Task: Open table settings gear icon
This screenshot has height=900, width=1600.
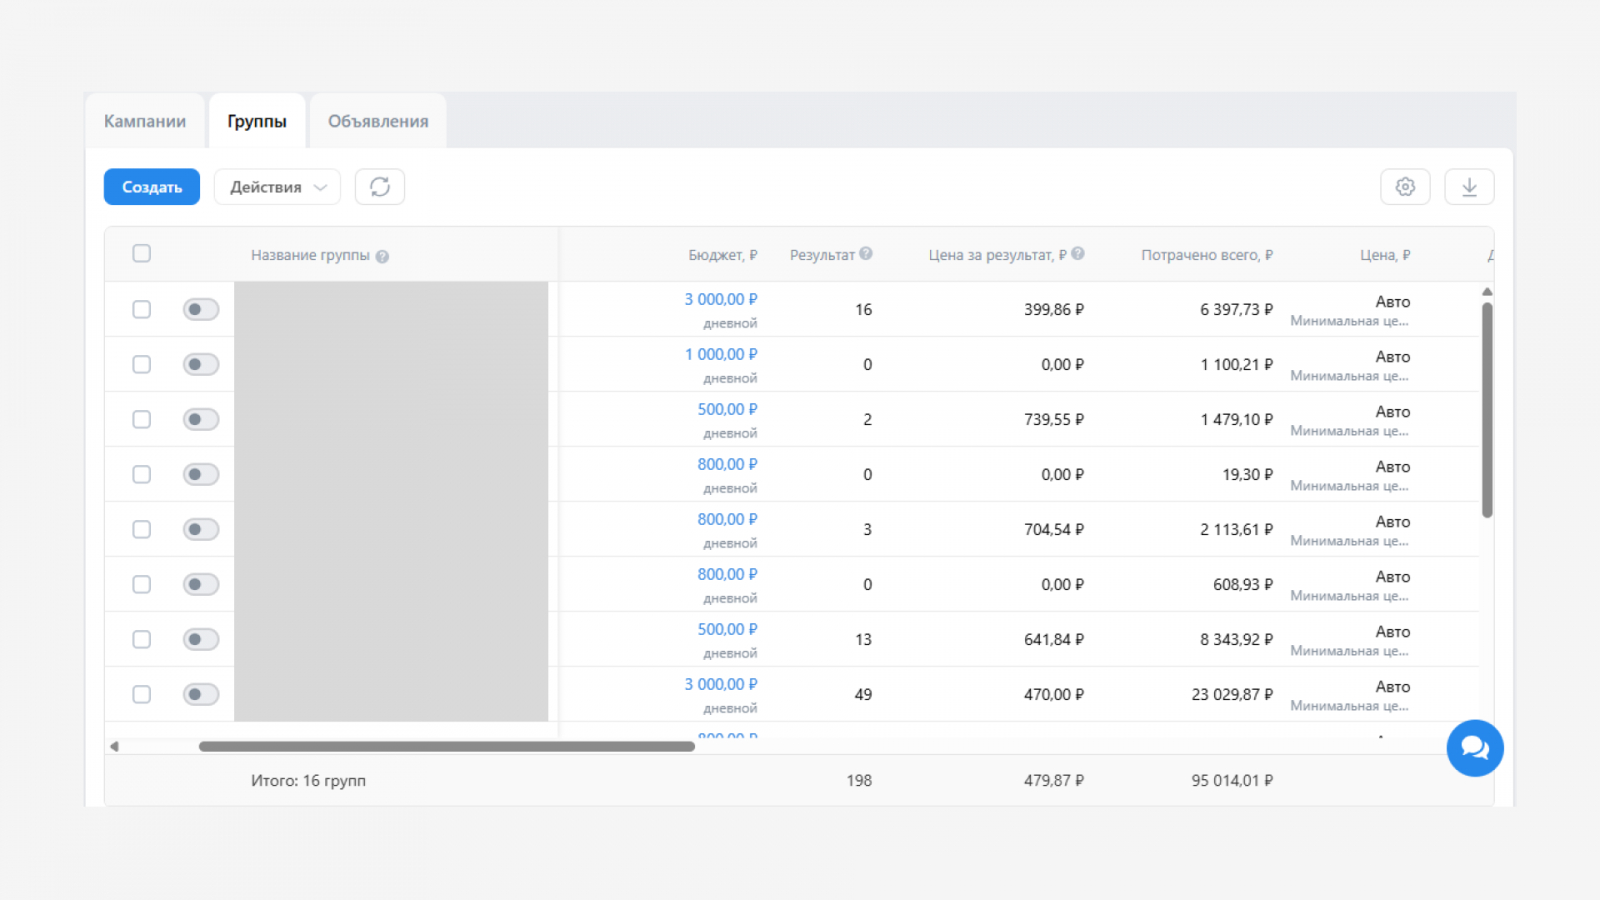Action: tap(1405, 187)
